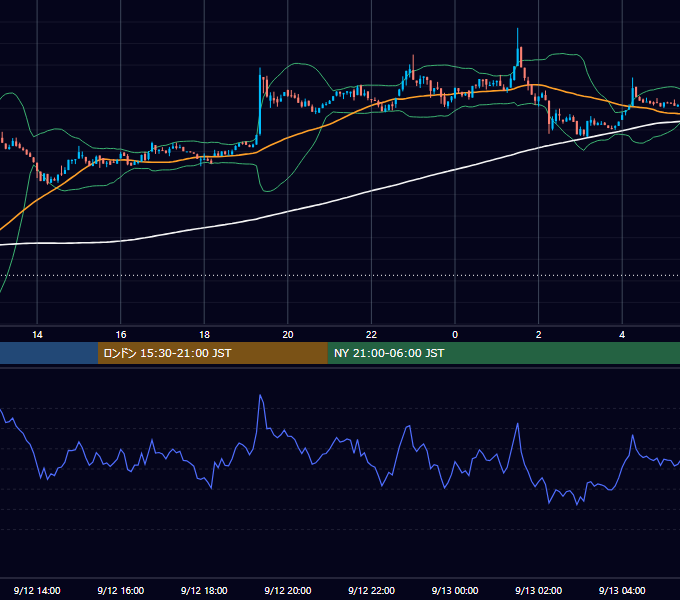This screenshot has width=680, height=600.
Task: Click the hour label 2 on chart axis
Action: tap(539, 335)
